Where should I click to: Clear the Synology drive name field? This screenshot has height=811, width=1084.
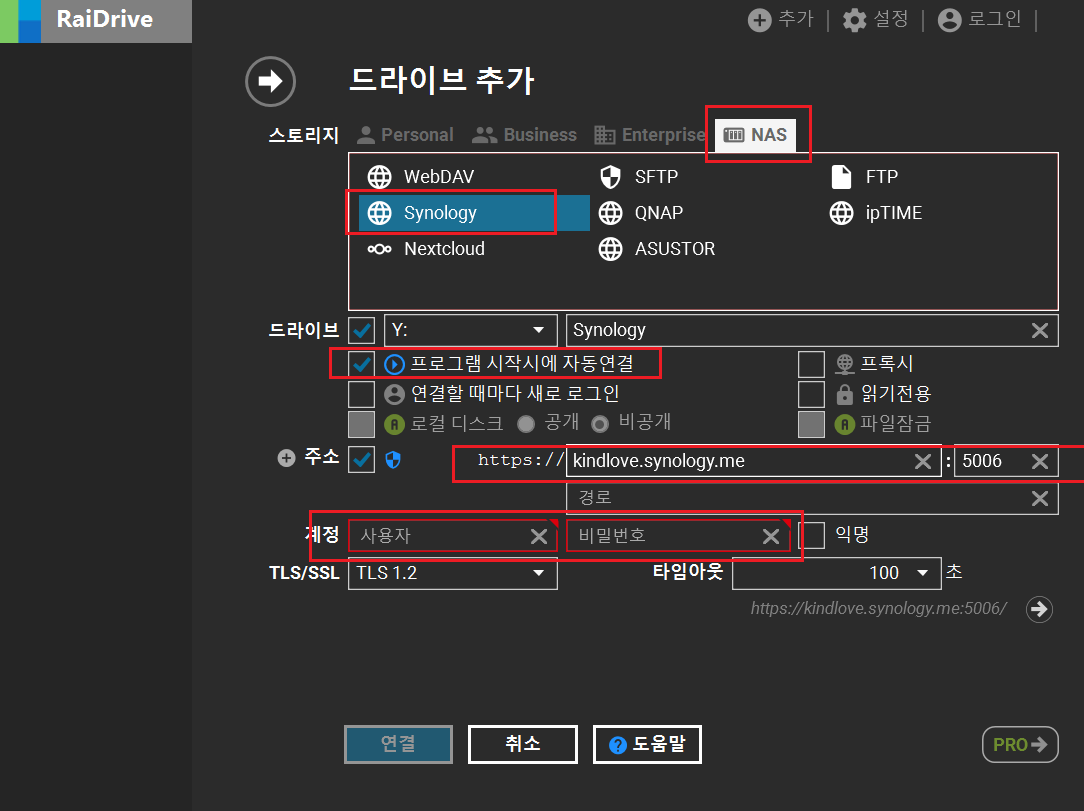1040,330
